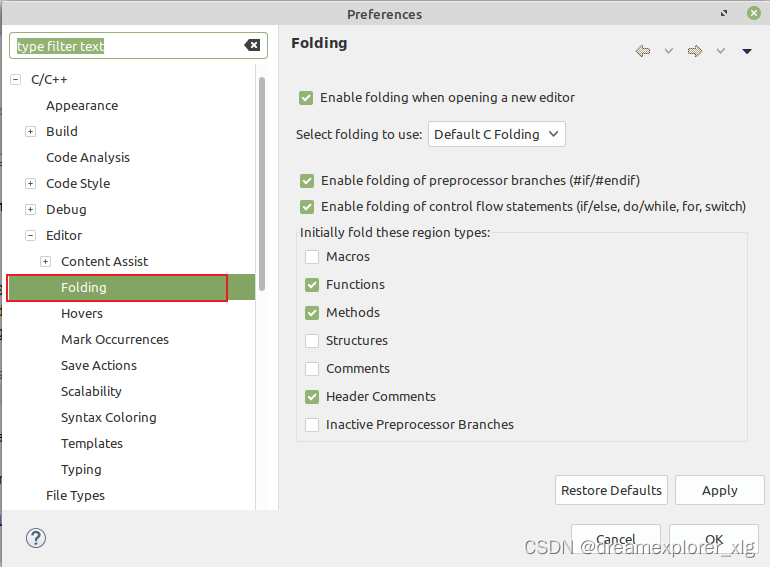Open the back history dropdown arrow
Image resolution: width=770 pixels, height=567 pixels.
(x=669, y=51)
